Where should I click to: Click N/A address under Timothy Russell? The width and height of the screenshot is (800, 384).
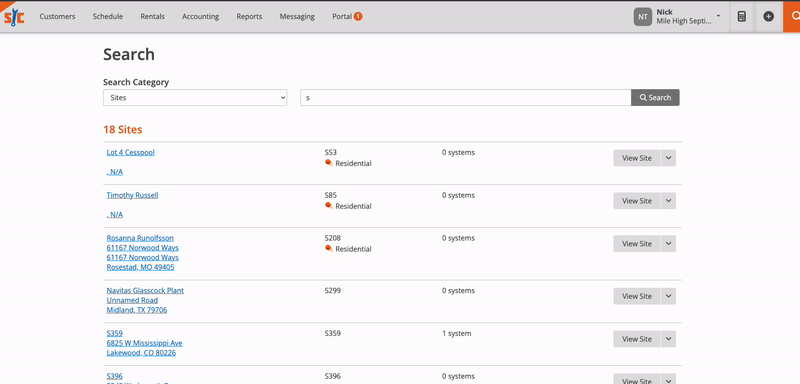(x=115, y=214)
